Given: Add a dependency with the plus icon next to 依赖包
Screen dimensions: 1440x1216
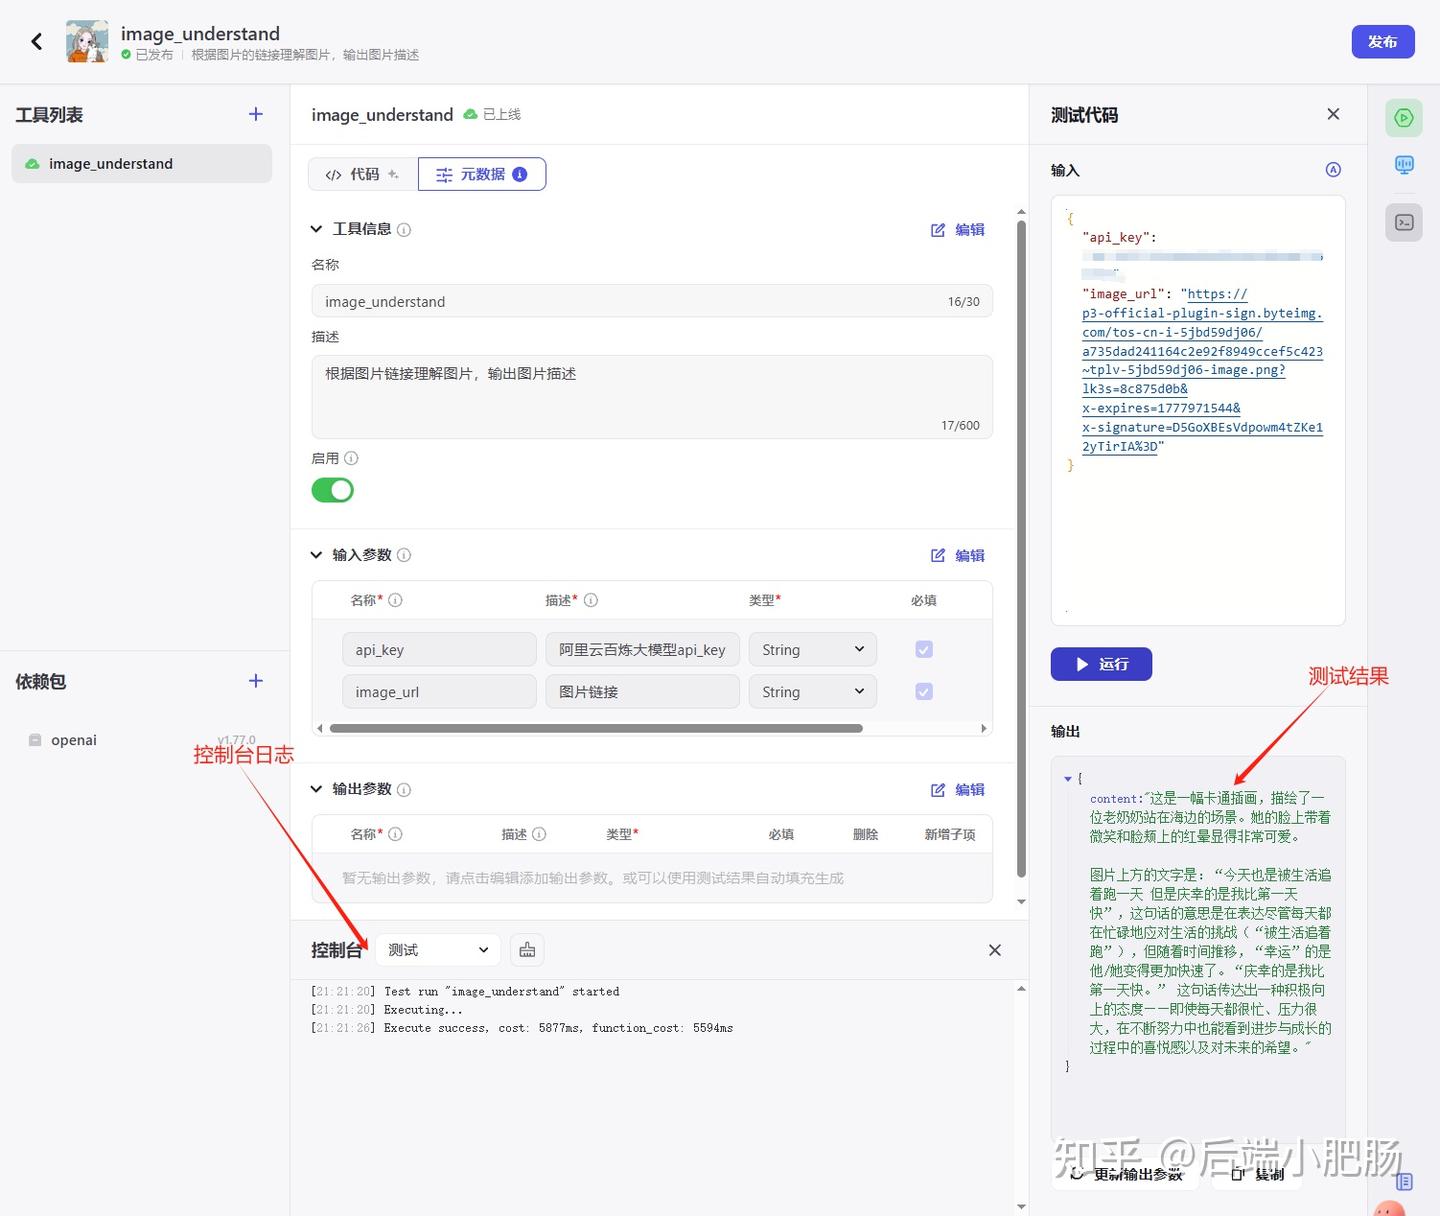Looking at the screenshot, I should pyautogui.click(x=256, y=681).
